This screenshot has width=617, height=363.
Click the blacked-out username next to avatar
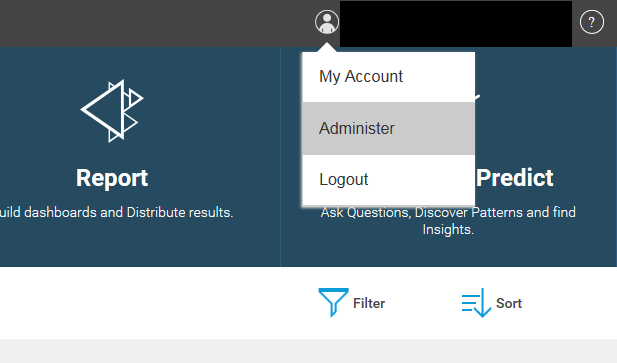pos(456,24)
